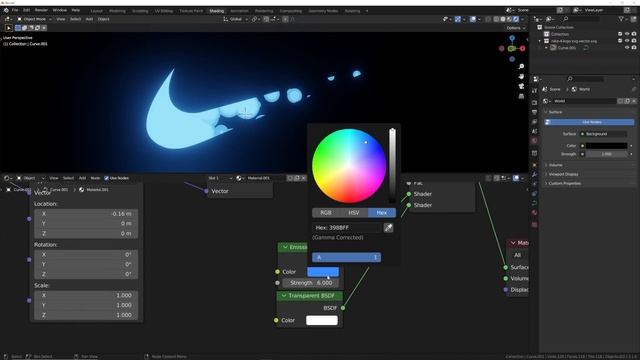Viewport: 640px width, 360px height.
Task: Open the Options dropdown in viewport
Action: point(516,28)
